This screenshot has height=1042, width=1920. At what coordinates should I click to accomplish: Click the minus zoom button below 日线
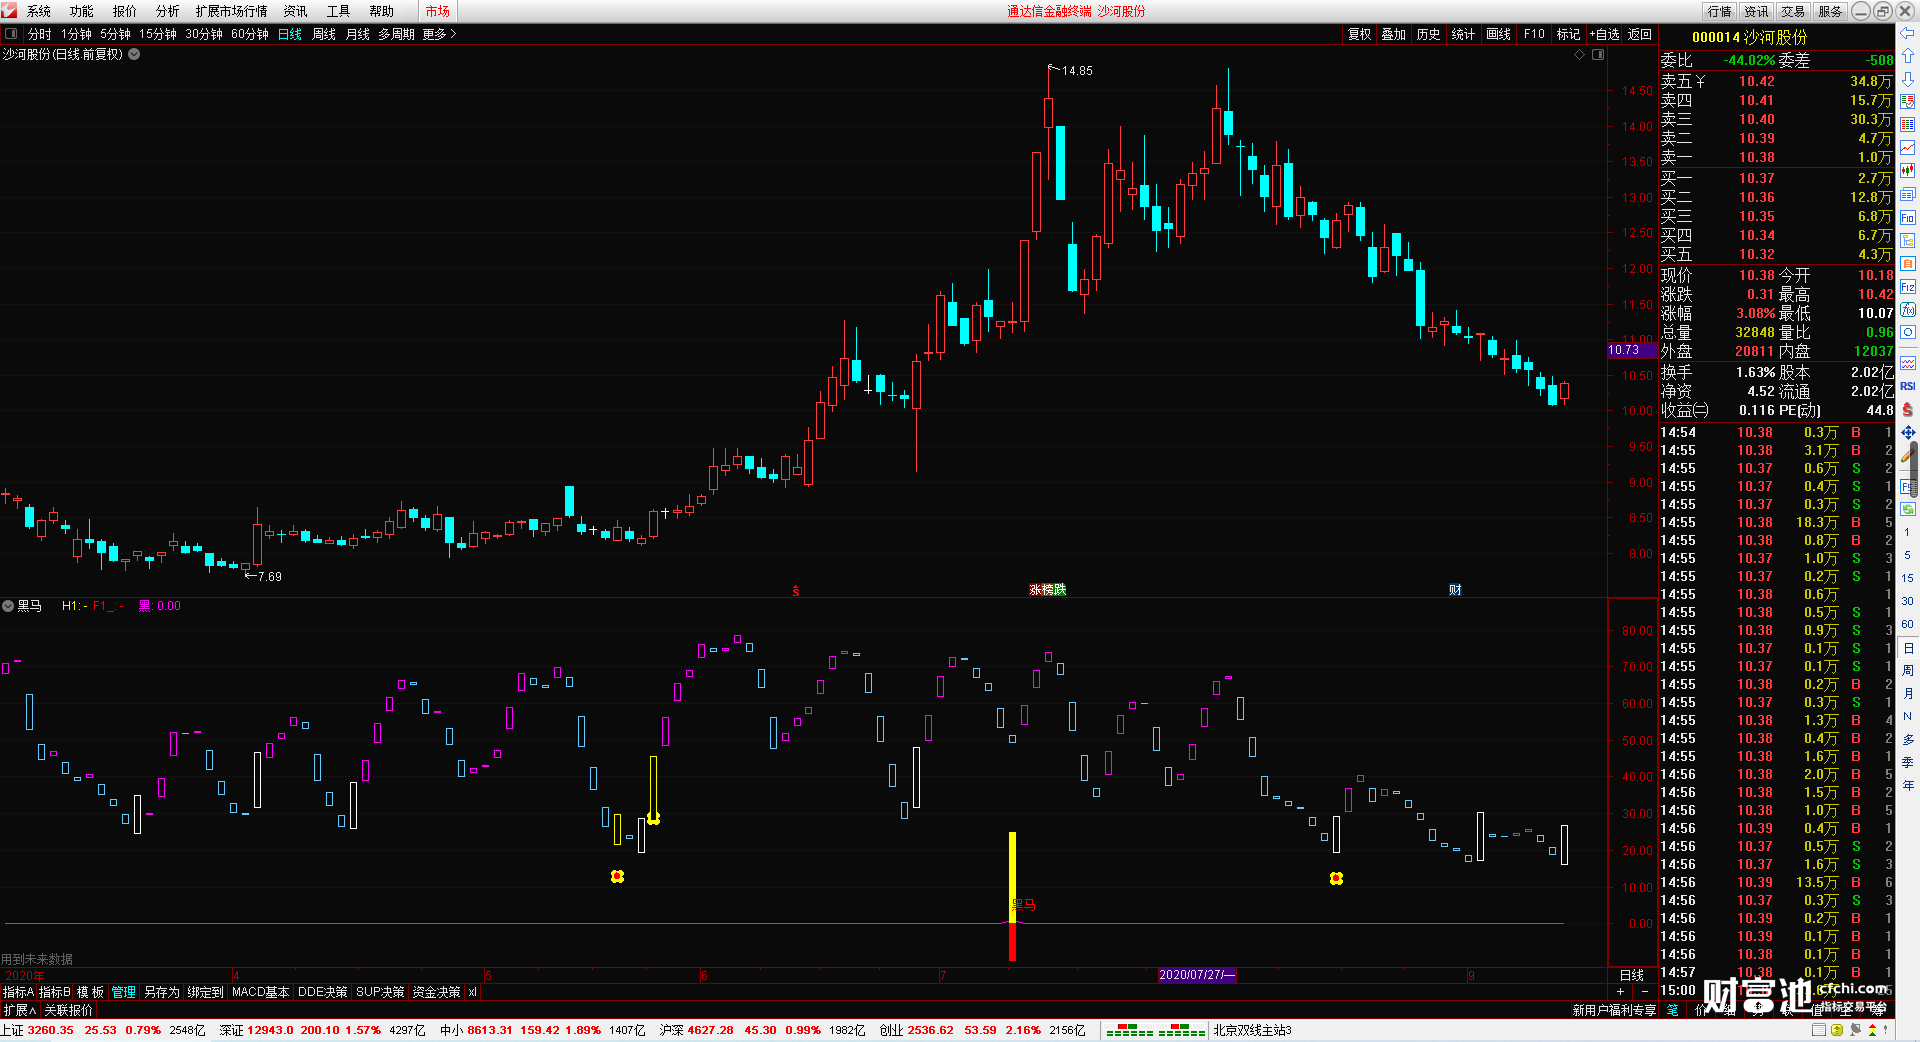click(x=1645, y=991)
